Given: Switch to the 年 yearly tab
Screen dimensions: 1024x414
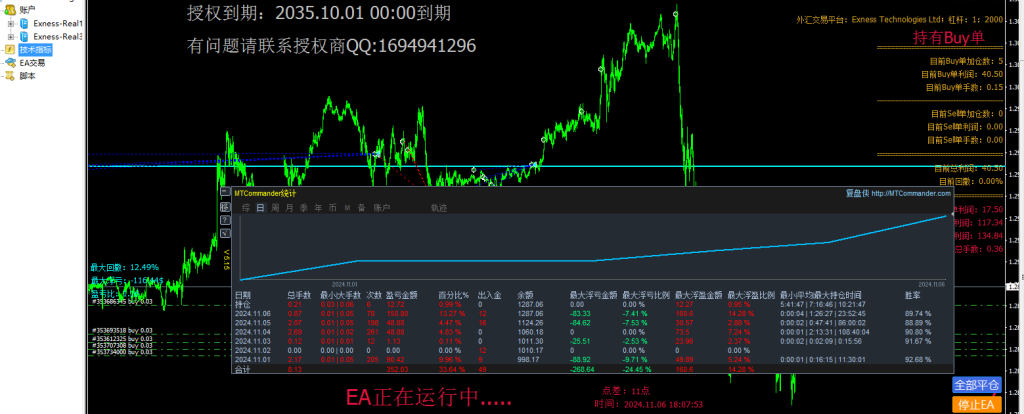Looking at the screenshot, I should [318, 208].
